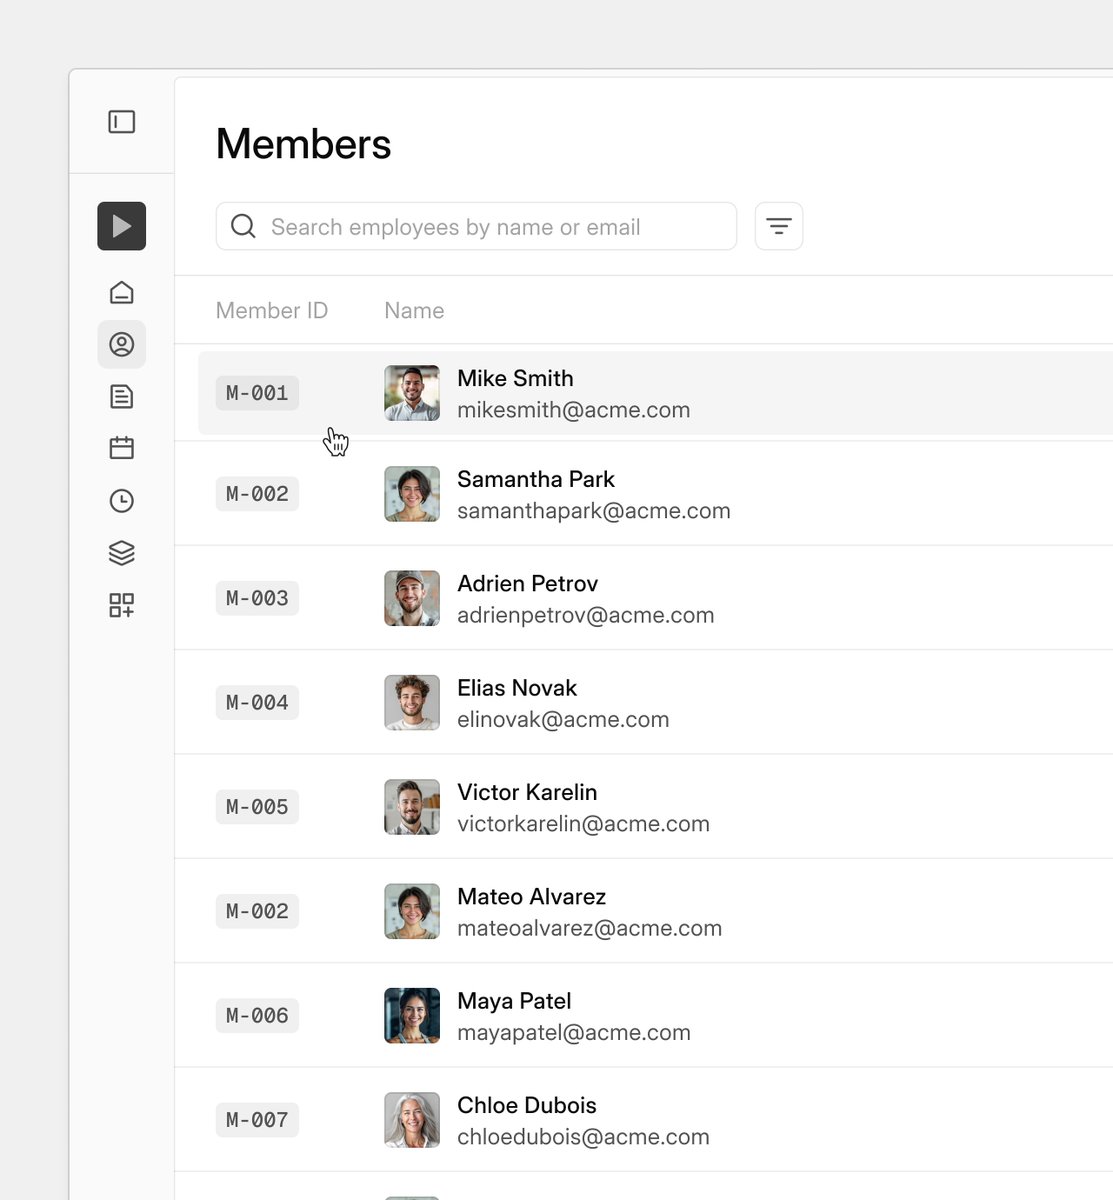
Task: Open Chloe Dubois's avatar photo
Action: coord(412,1120)
